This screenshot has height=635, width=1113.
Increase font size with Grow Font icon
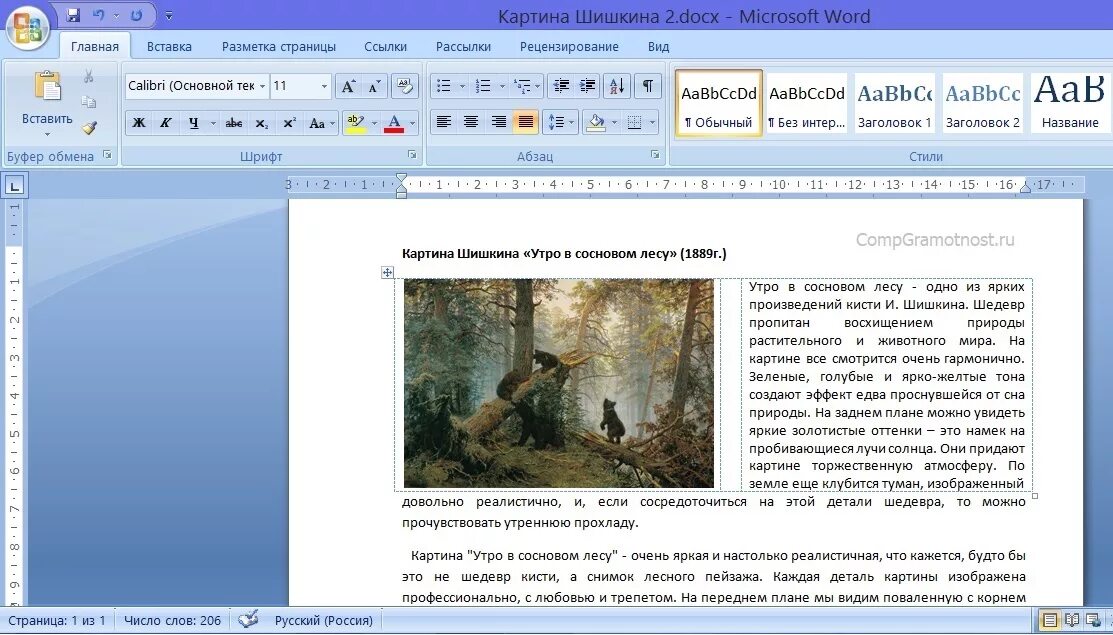[348, 87]
